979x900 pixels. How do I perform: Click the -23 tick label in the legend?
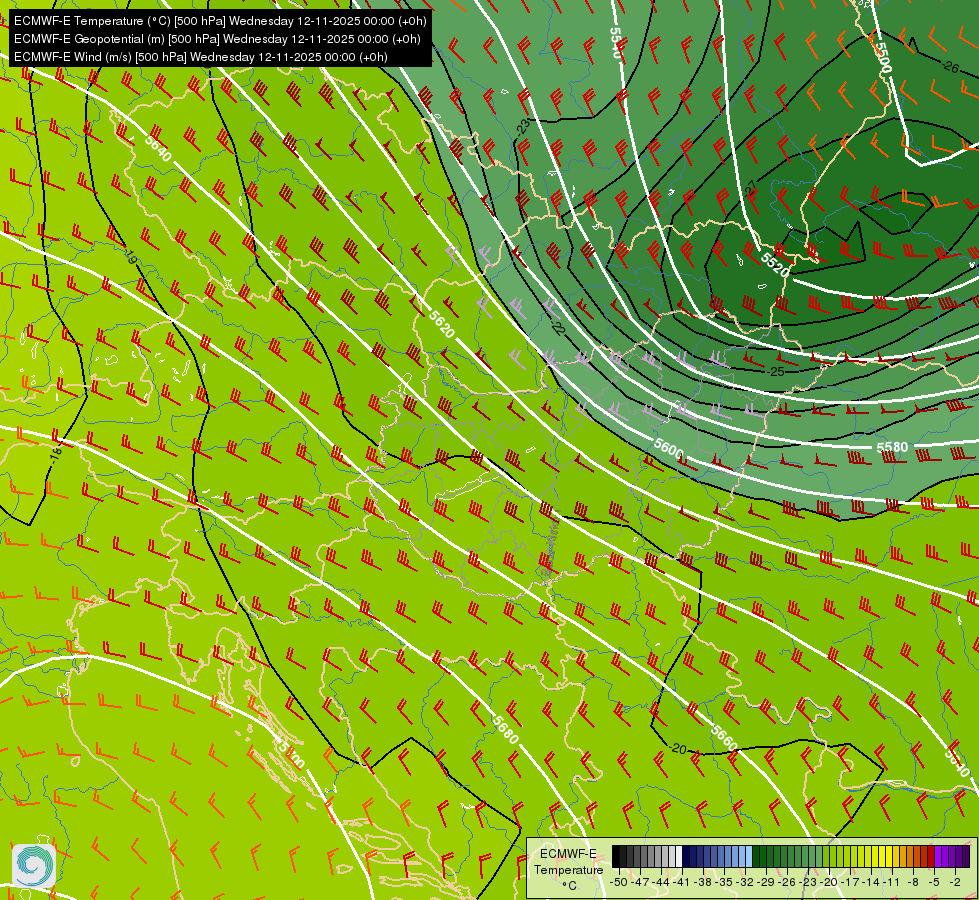[808, 882]
